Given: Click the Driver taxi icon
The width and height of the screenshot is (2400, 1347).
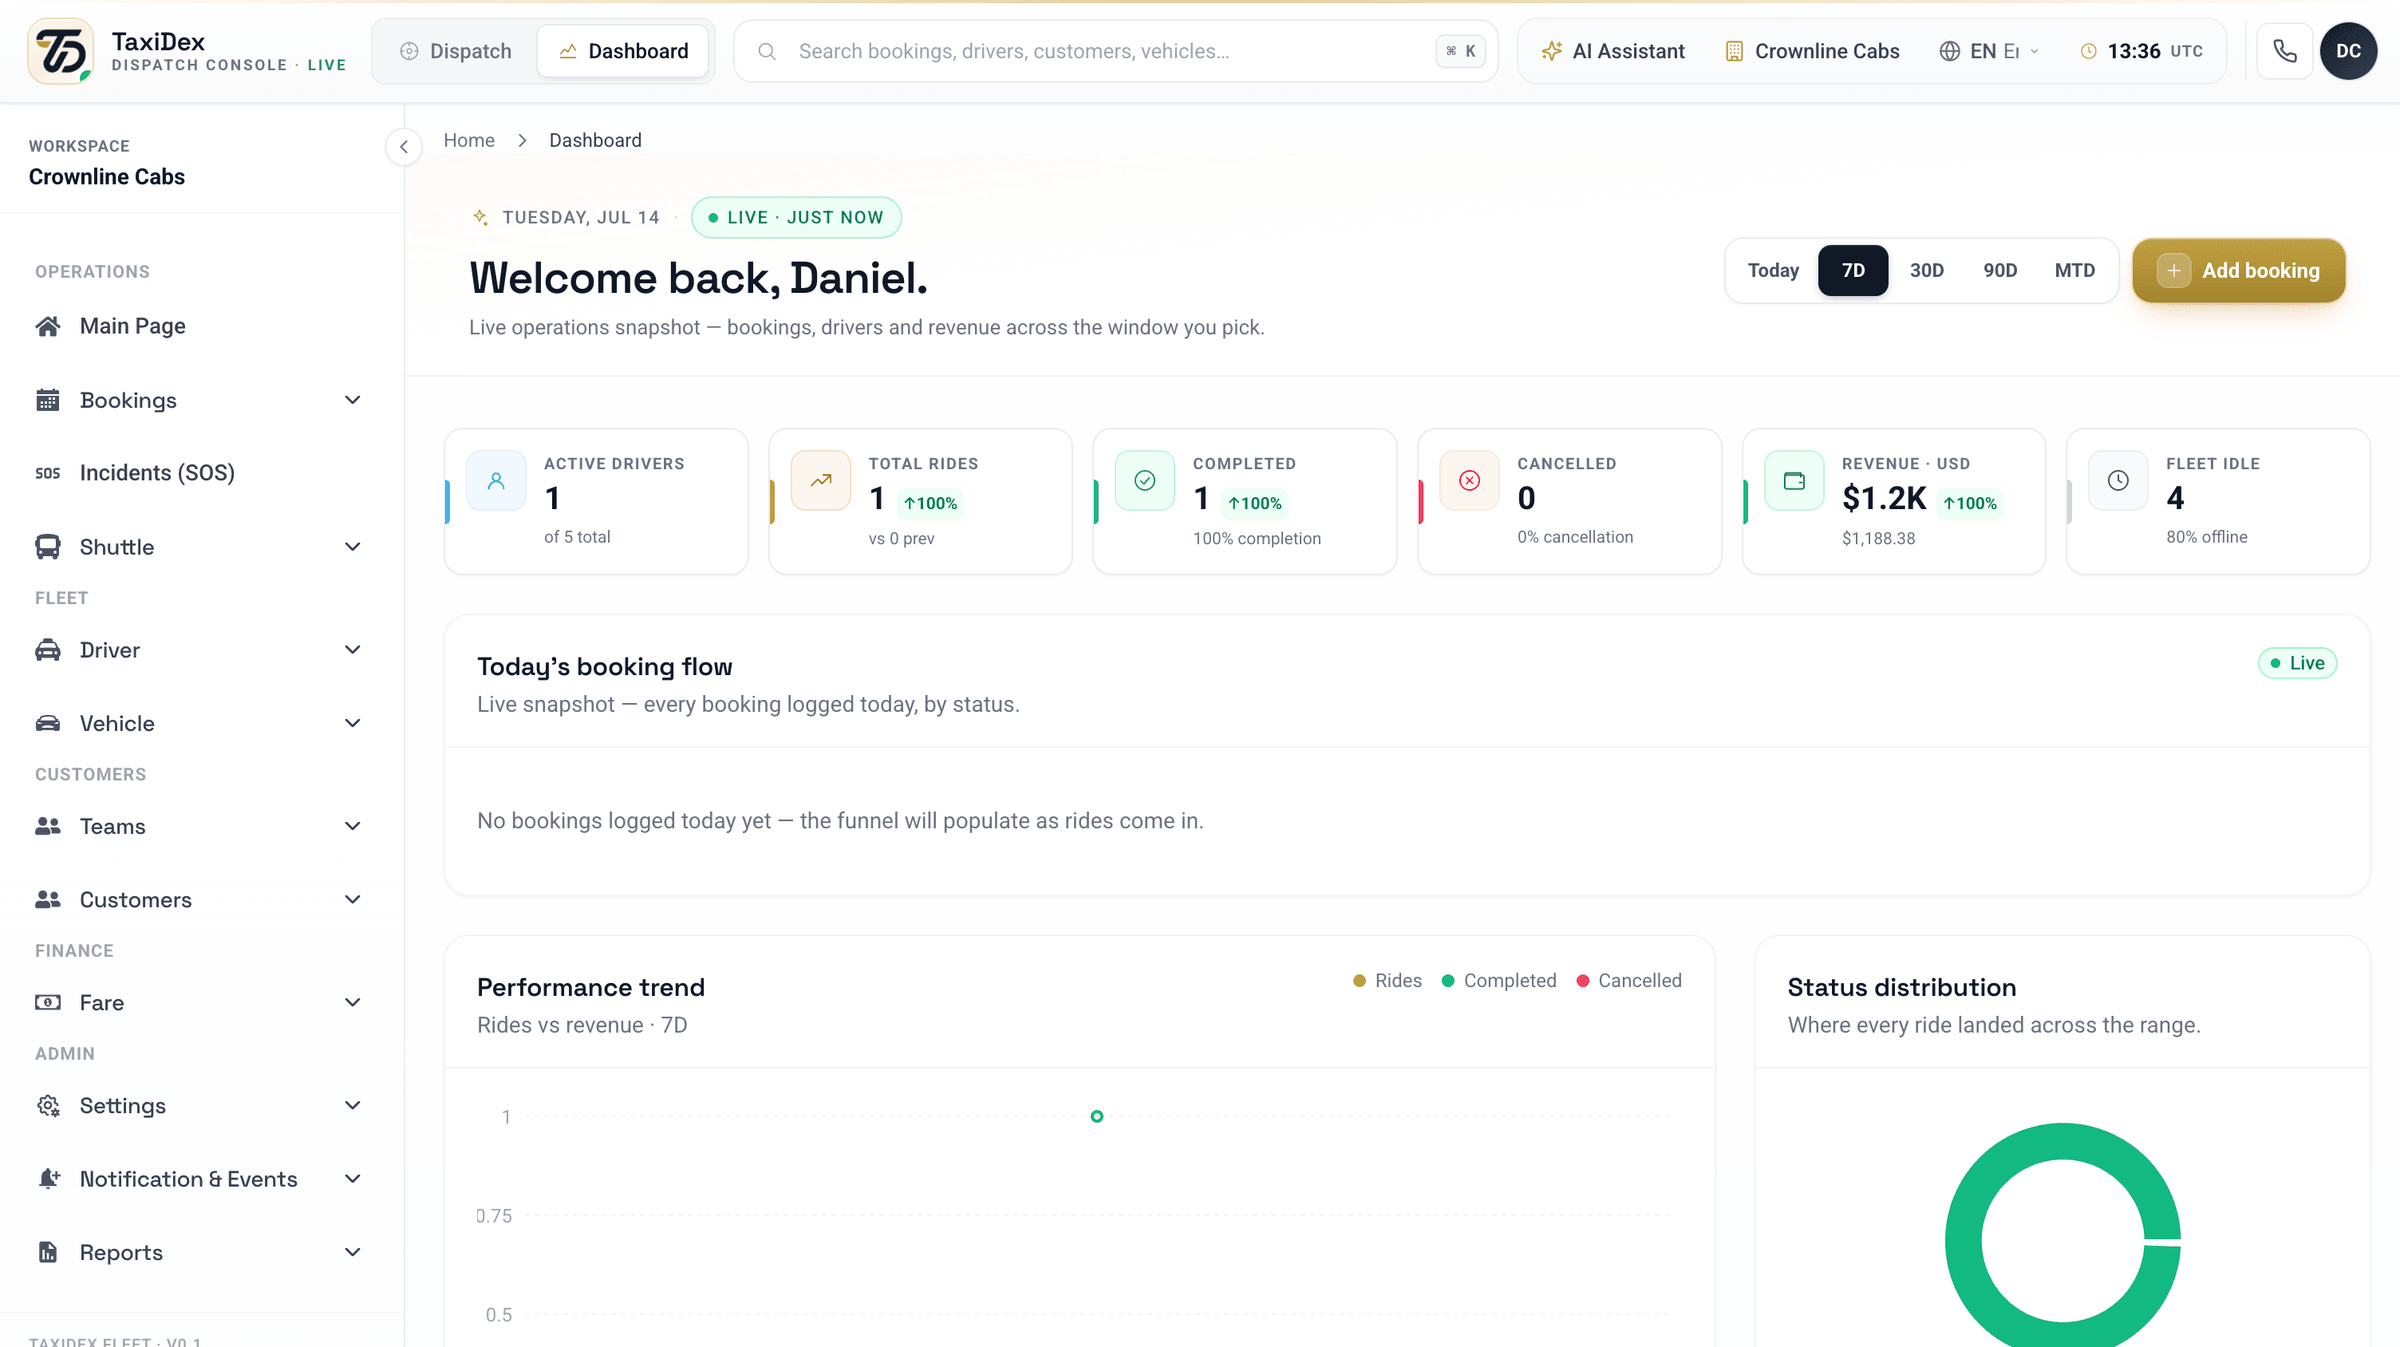Looking at the screenshot, I should tap(48, 650).
